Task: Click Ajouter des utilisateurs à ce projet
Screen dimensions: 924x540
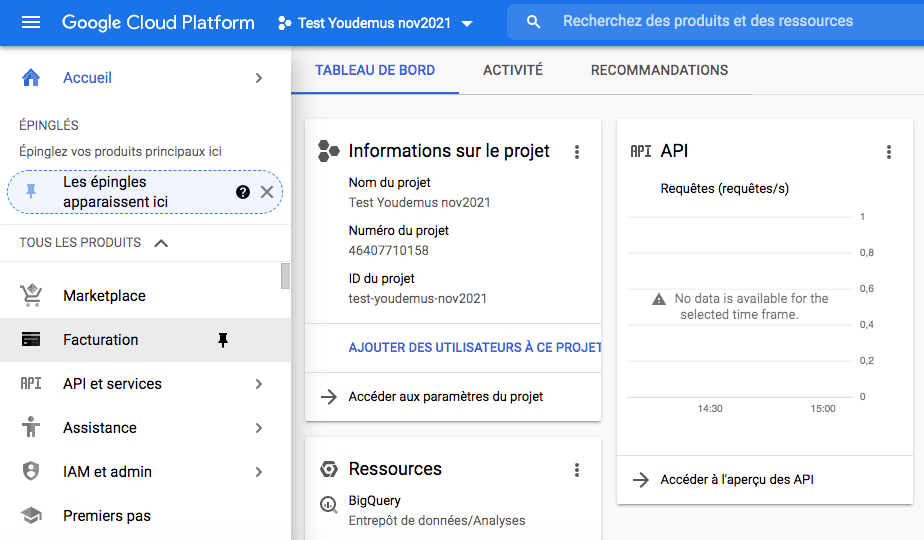Action: pyautogui.click(x=474, y=348)
